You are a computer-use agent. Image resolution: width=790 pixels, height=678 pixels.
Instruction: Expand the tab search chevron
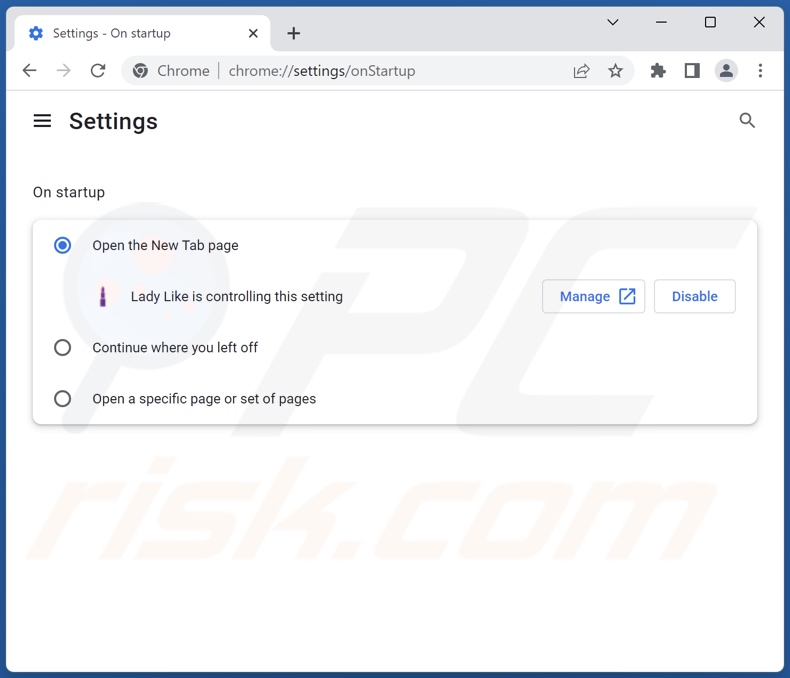click(613, 22)
